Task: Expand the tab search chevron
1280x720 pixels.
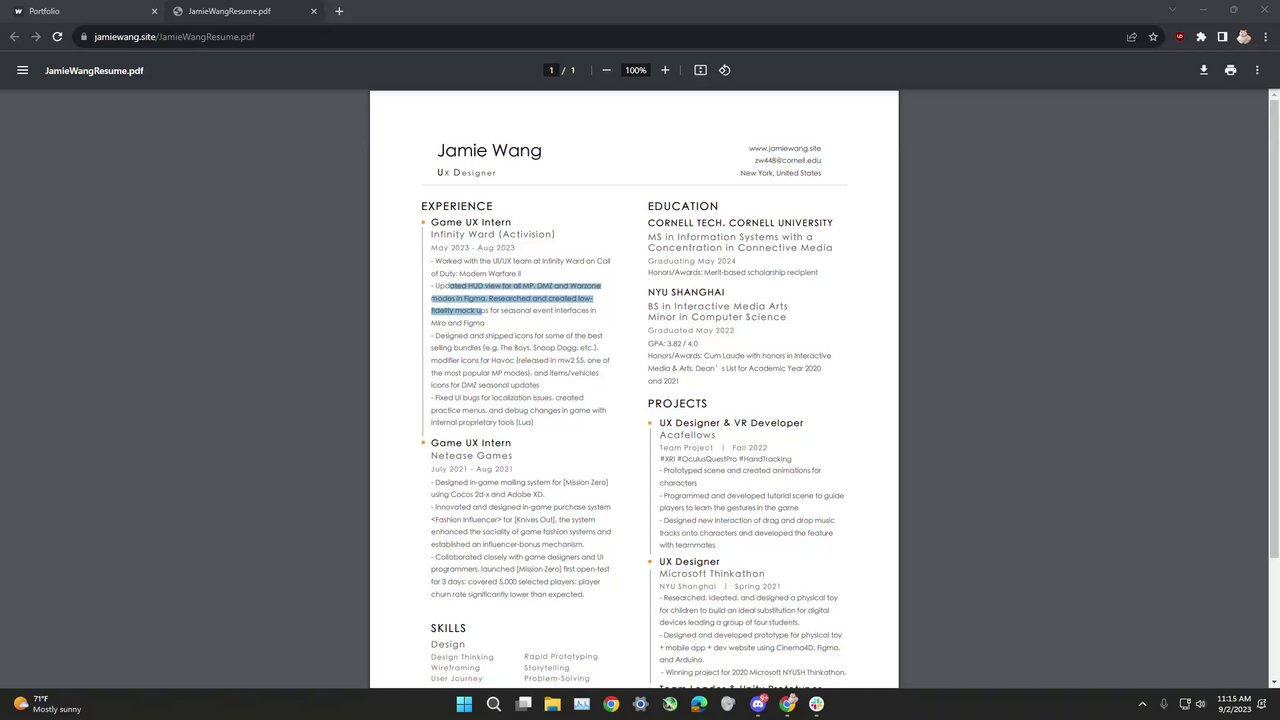Action: click(x=1173, y=10)
